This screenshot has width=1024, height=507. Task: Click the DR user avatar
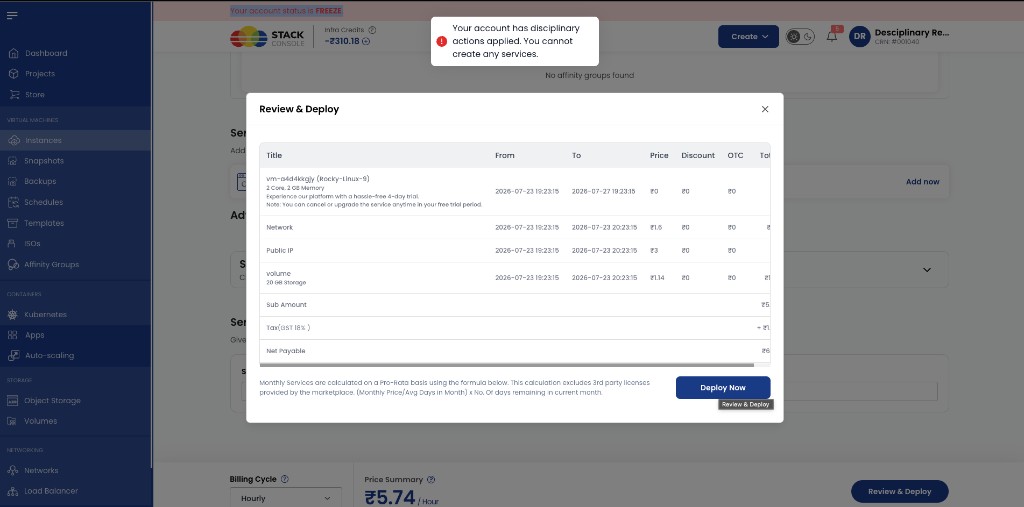[859, 37]
